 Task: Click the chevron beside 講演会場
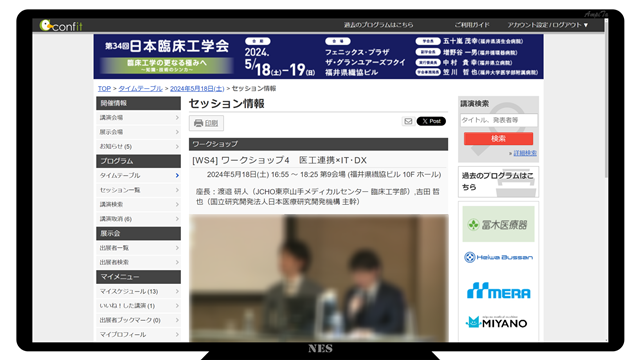coord(177,118)
